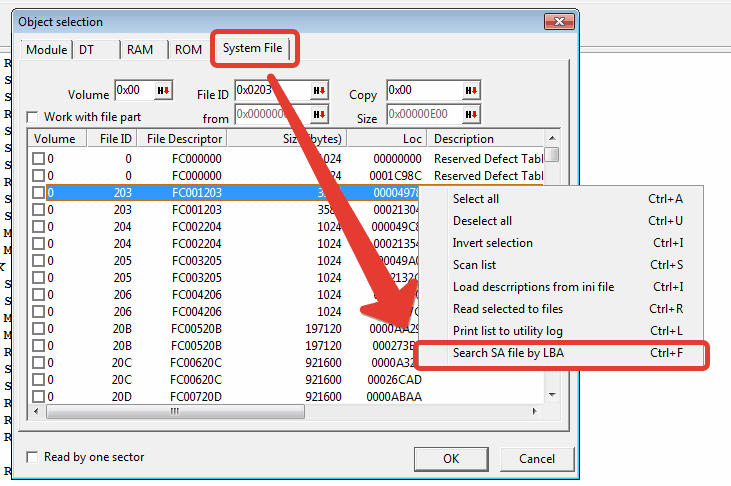731x486 pixels.
Task: Toggle Read by one sector checkbox
Action: coord(32,457)
